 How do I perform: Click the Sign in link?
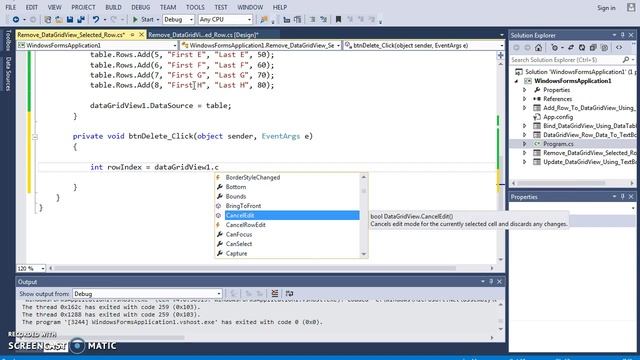pyautogui.click(x=606, y=8)
